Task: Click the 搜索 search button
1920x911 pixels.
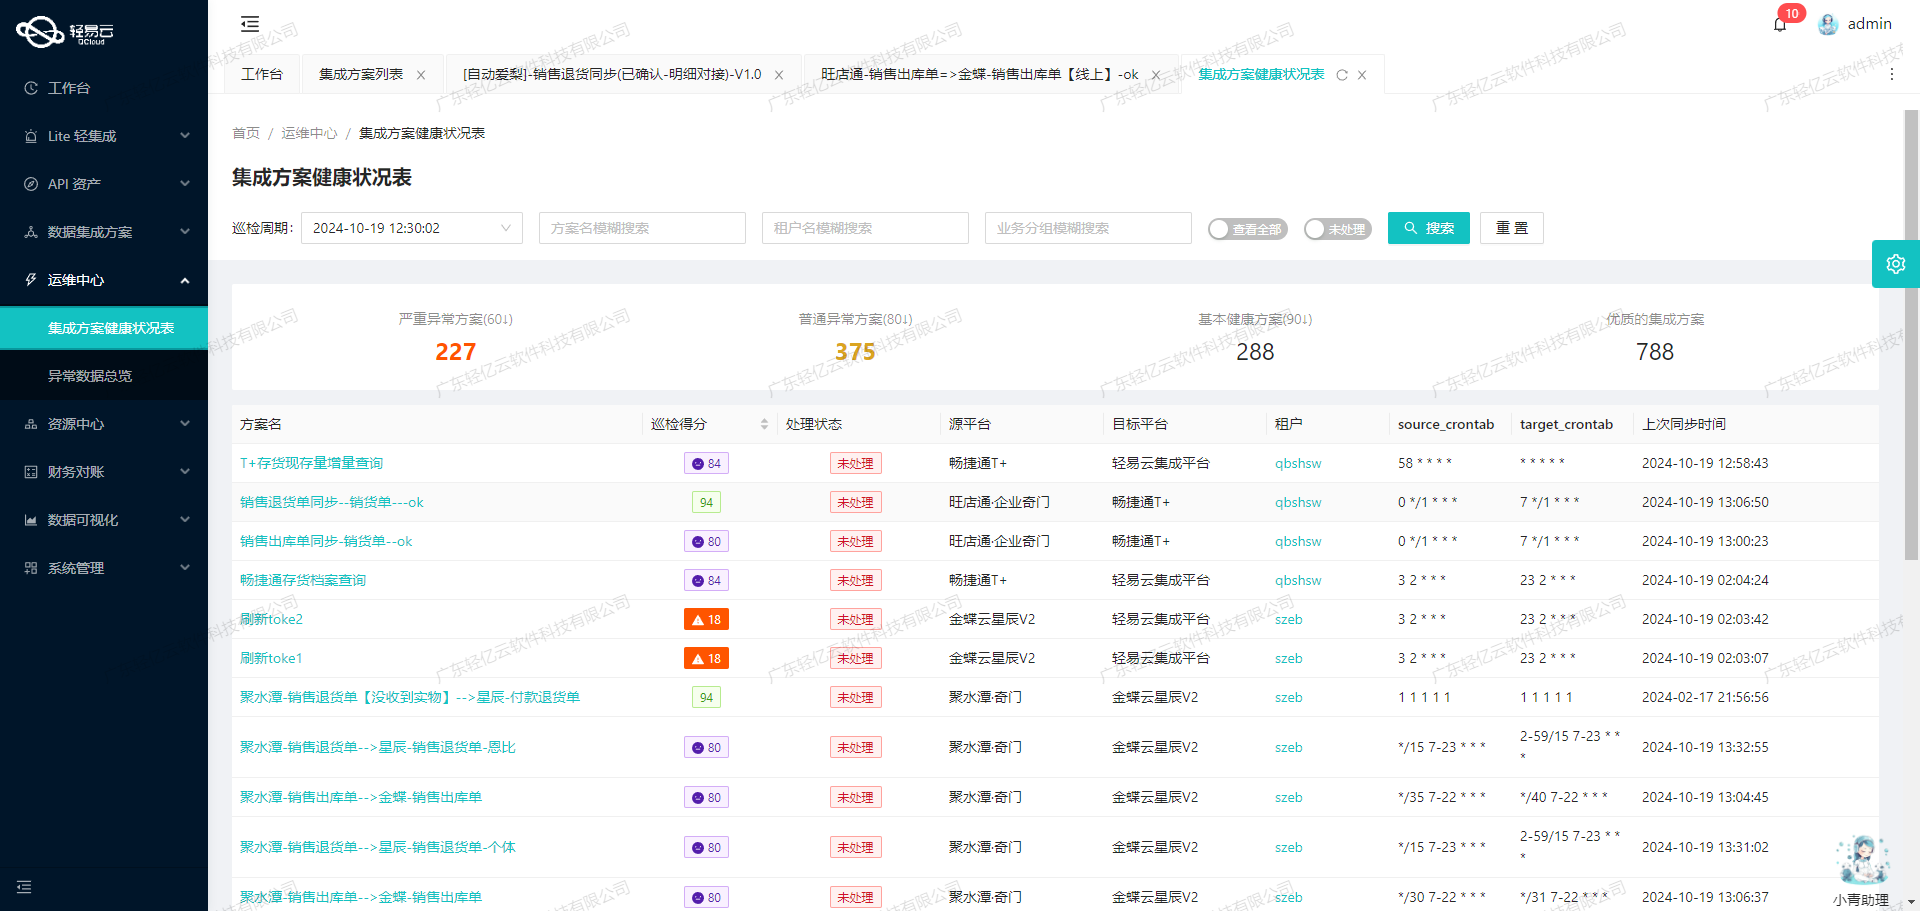Action: 1429,228
